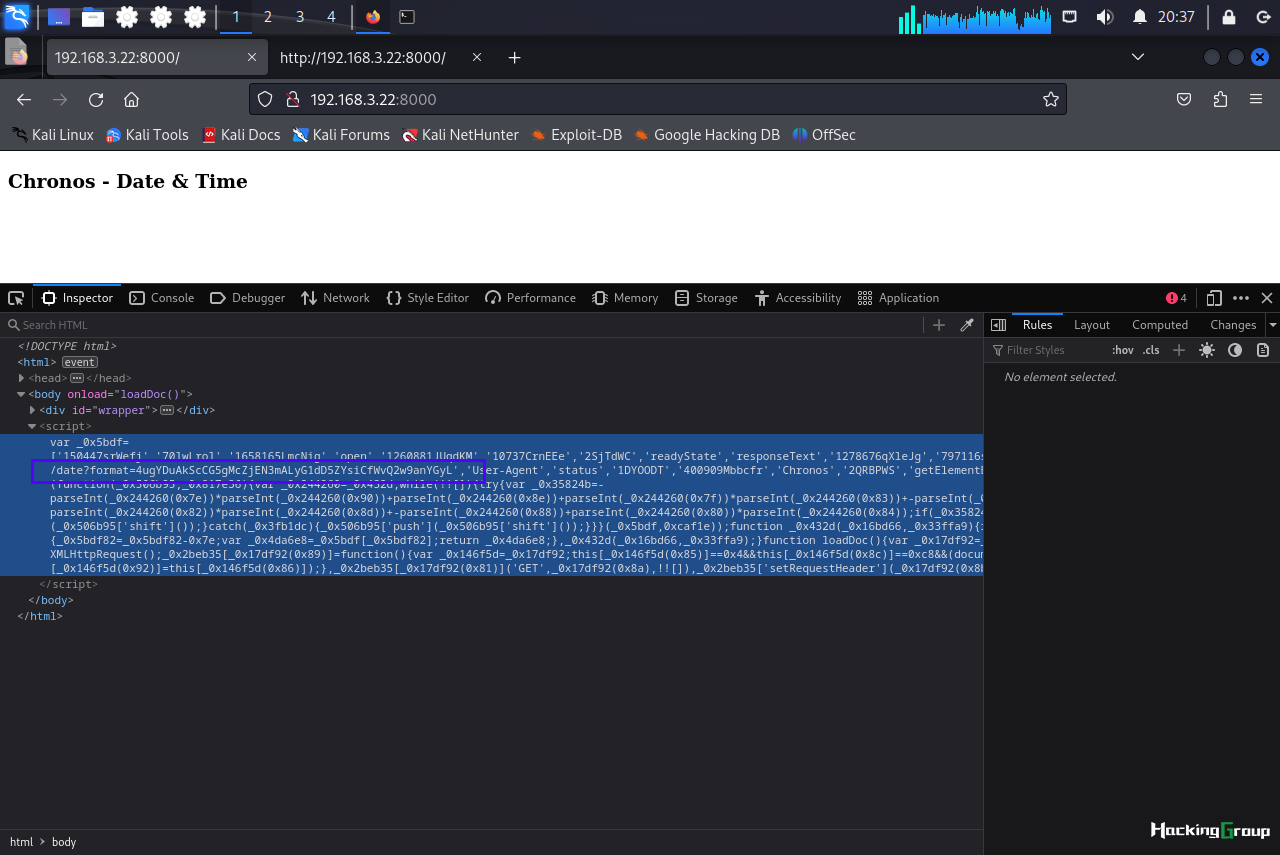Add a new node with plus icon
This screenshot has height=855, width=1280.
[x=939, y=325]
